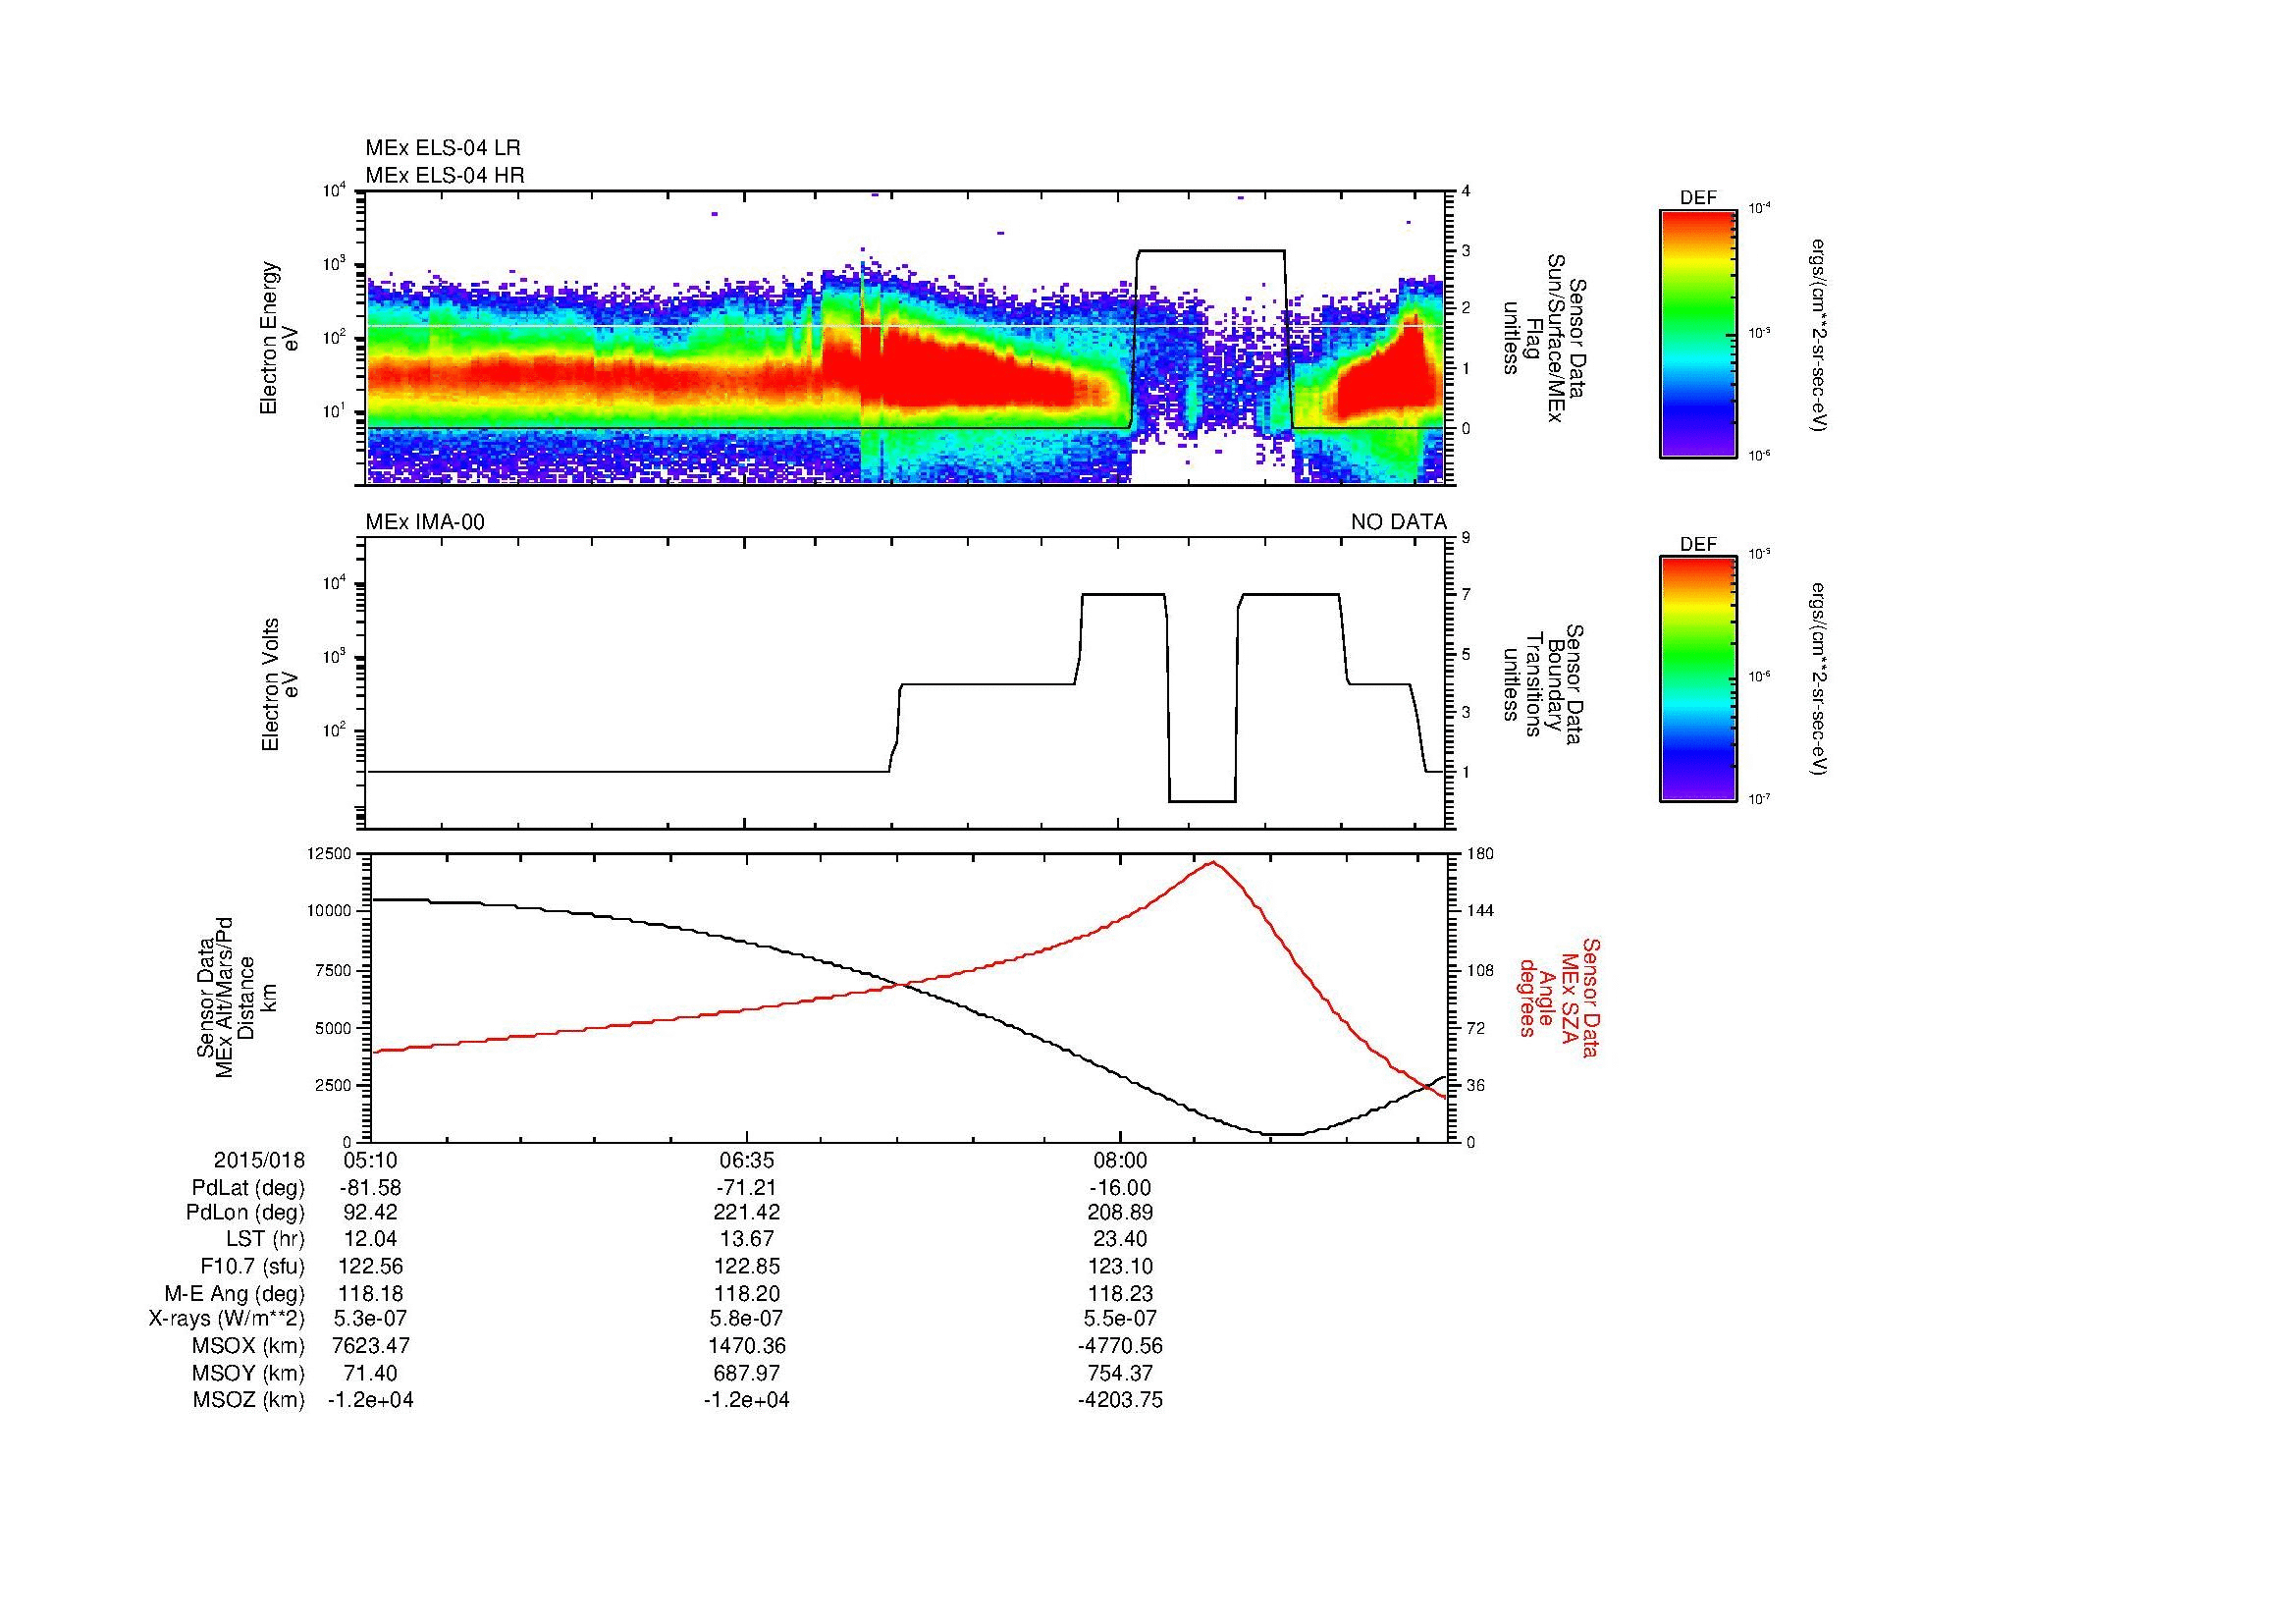Click the top DEF electron color bar

[x=1698, y=334]
